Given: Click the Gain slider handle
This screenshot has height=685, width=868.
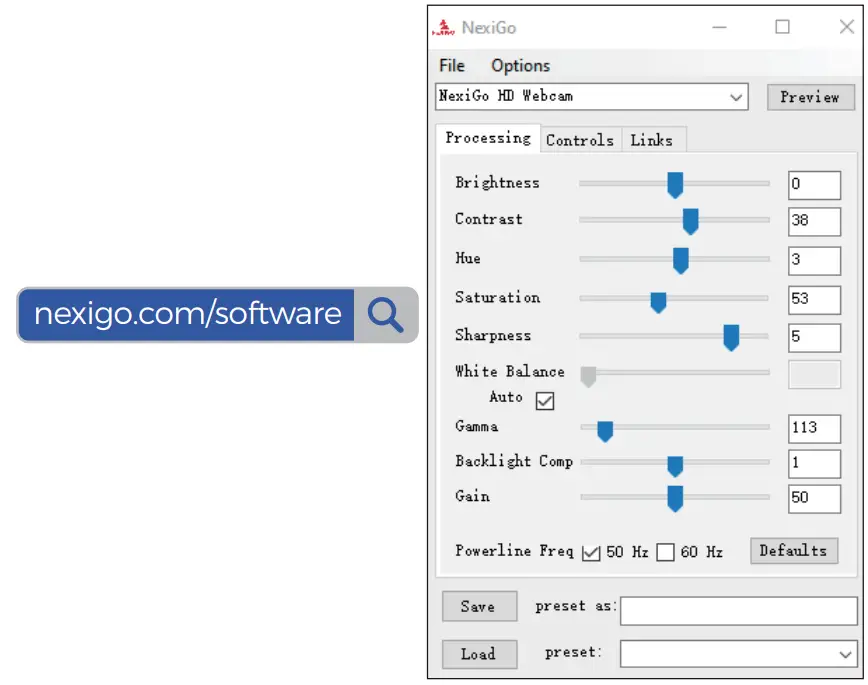Looking at the screenshot, I should pos(675,498).
